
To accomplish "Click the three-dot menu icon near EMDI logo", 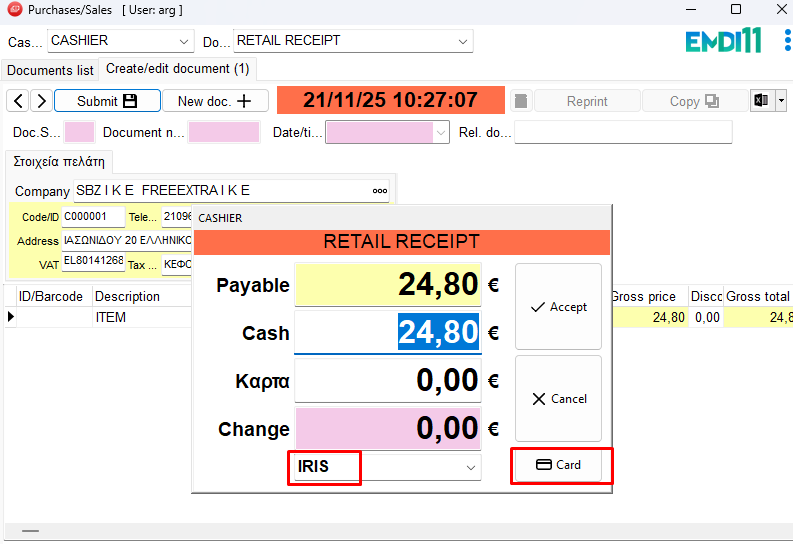I will (x=787, y=42).
